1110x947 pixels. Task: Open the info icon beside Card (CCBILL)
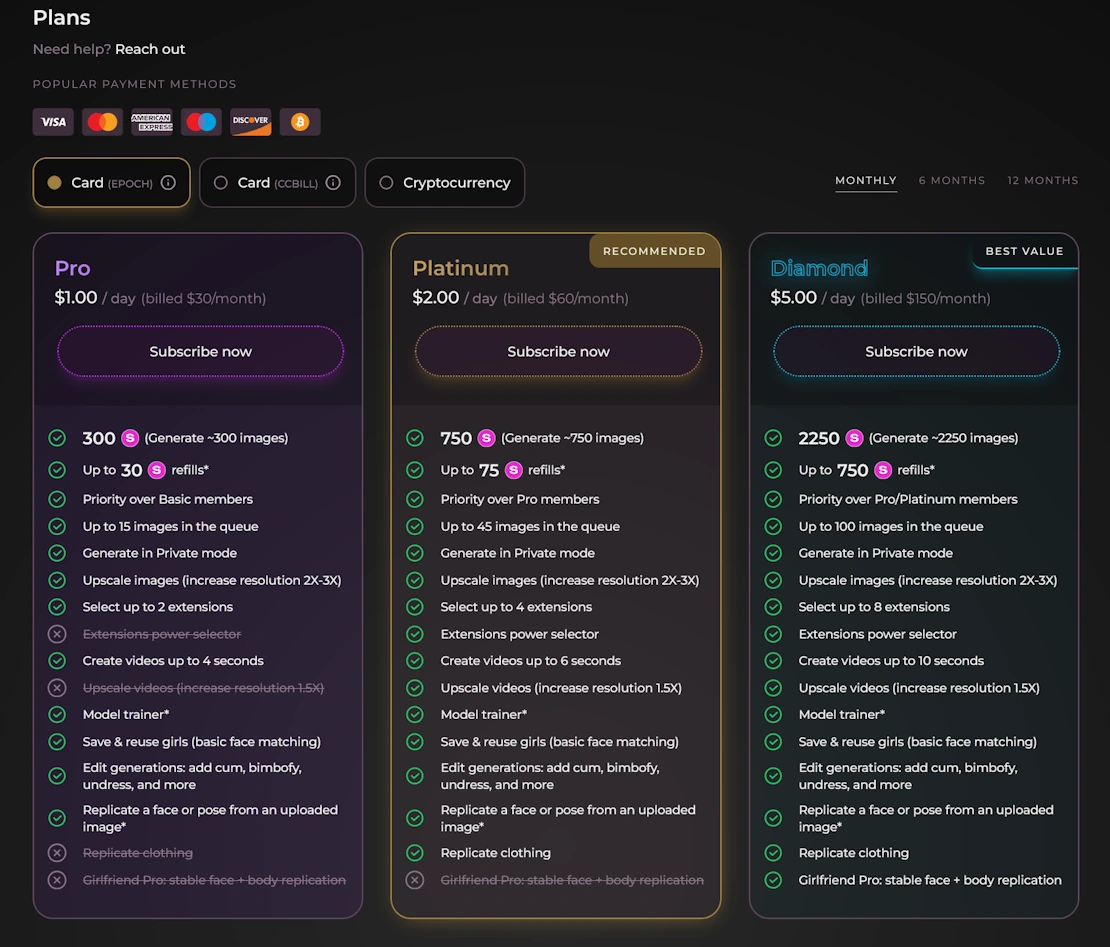[334, 183]
